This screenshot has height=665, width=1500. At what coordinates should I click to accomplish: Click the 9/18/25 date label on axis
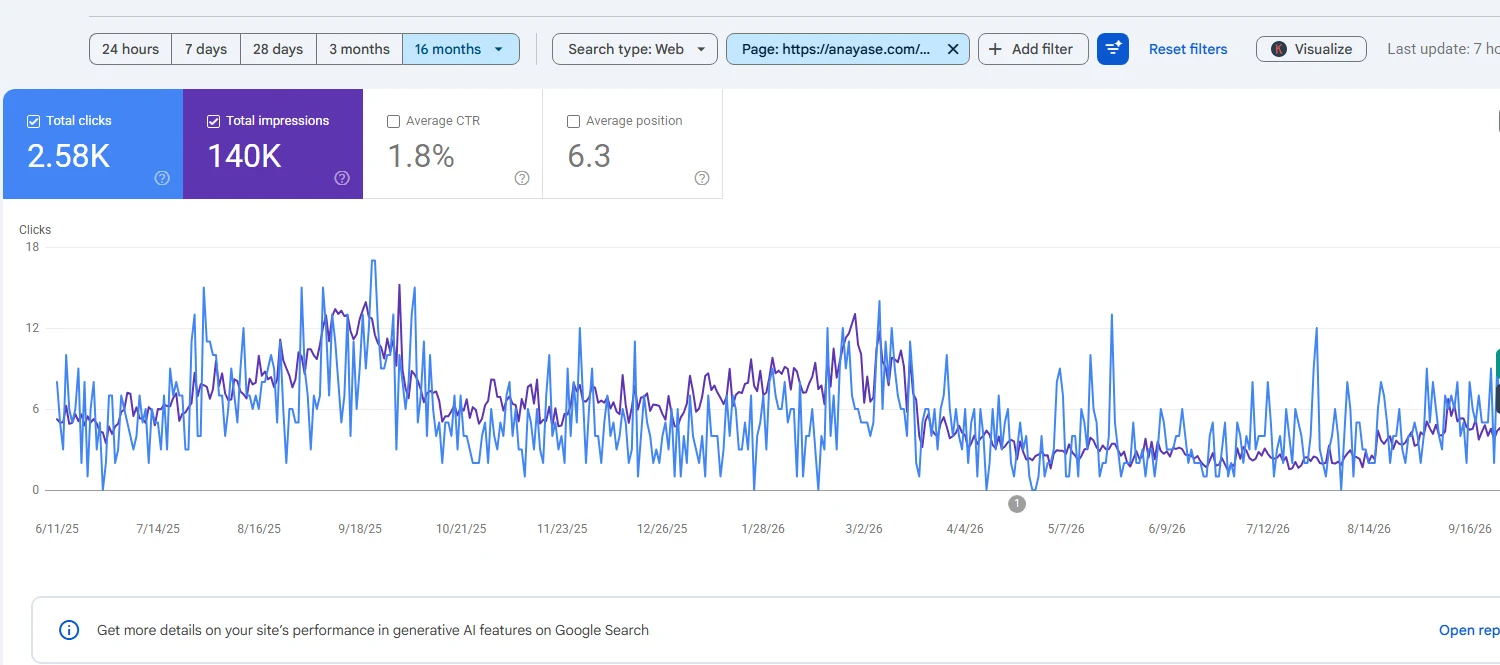(360, 528)
